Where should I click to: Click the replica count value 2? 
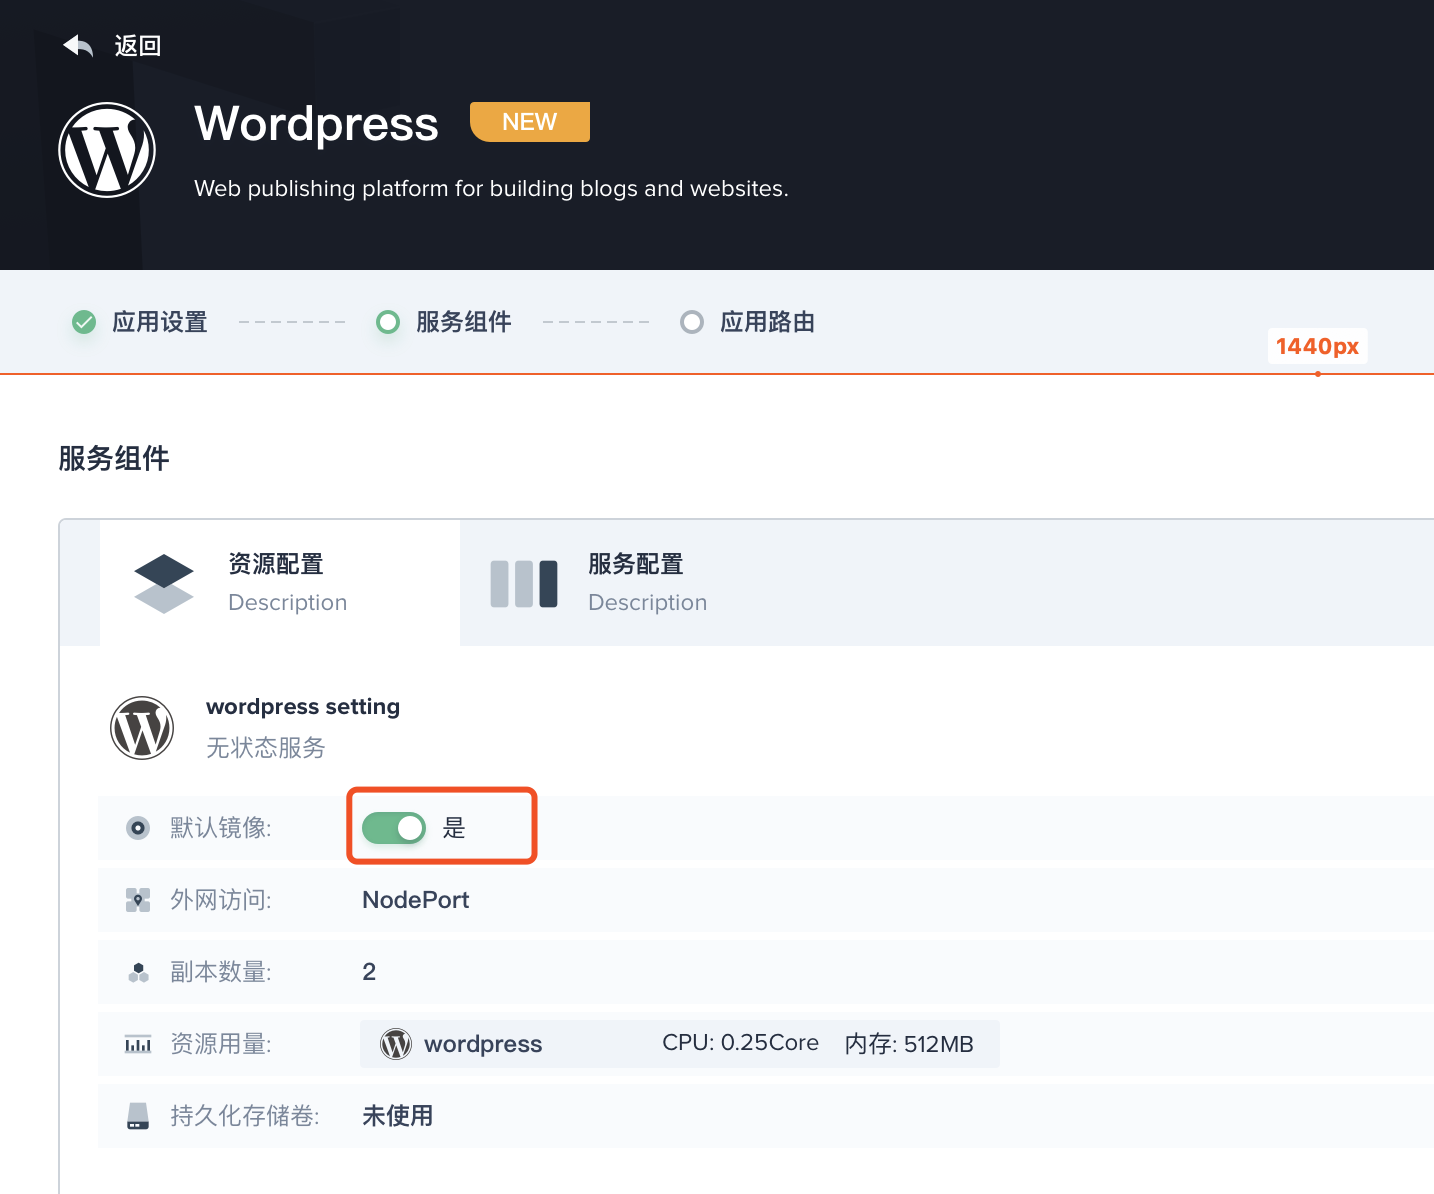point(369,972)
